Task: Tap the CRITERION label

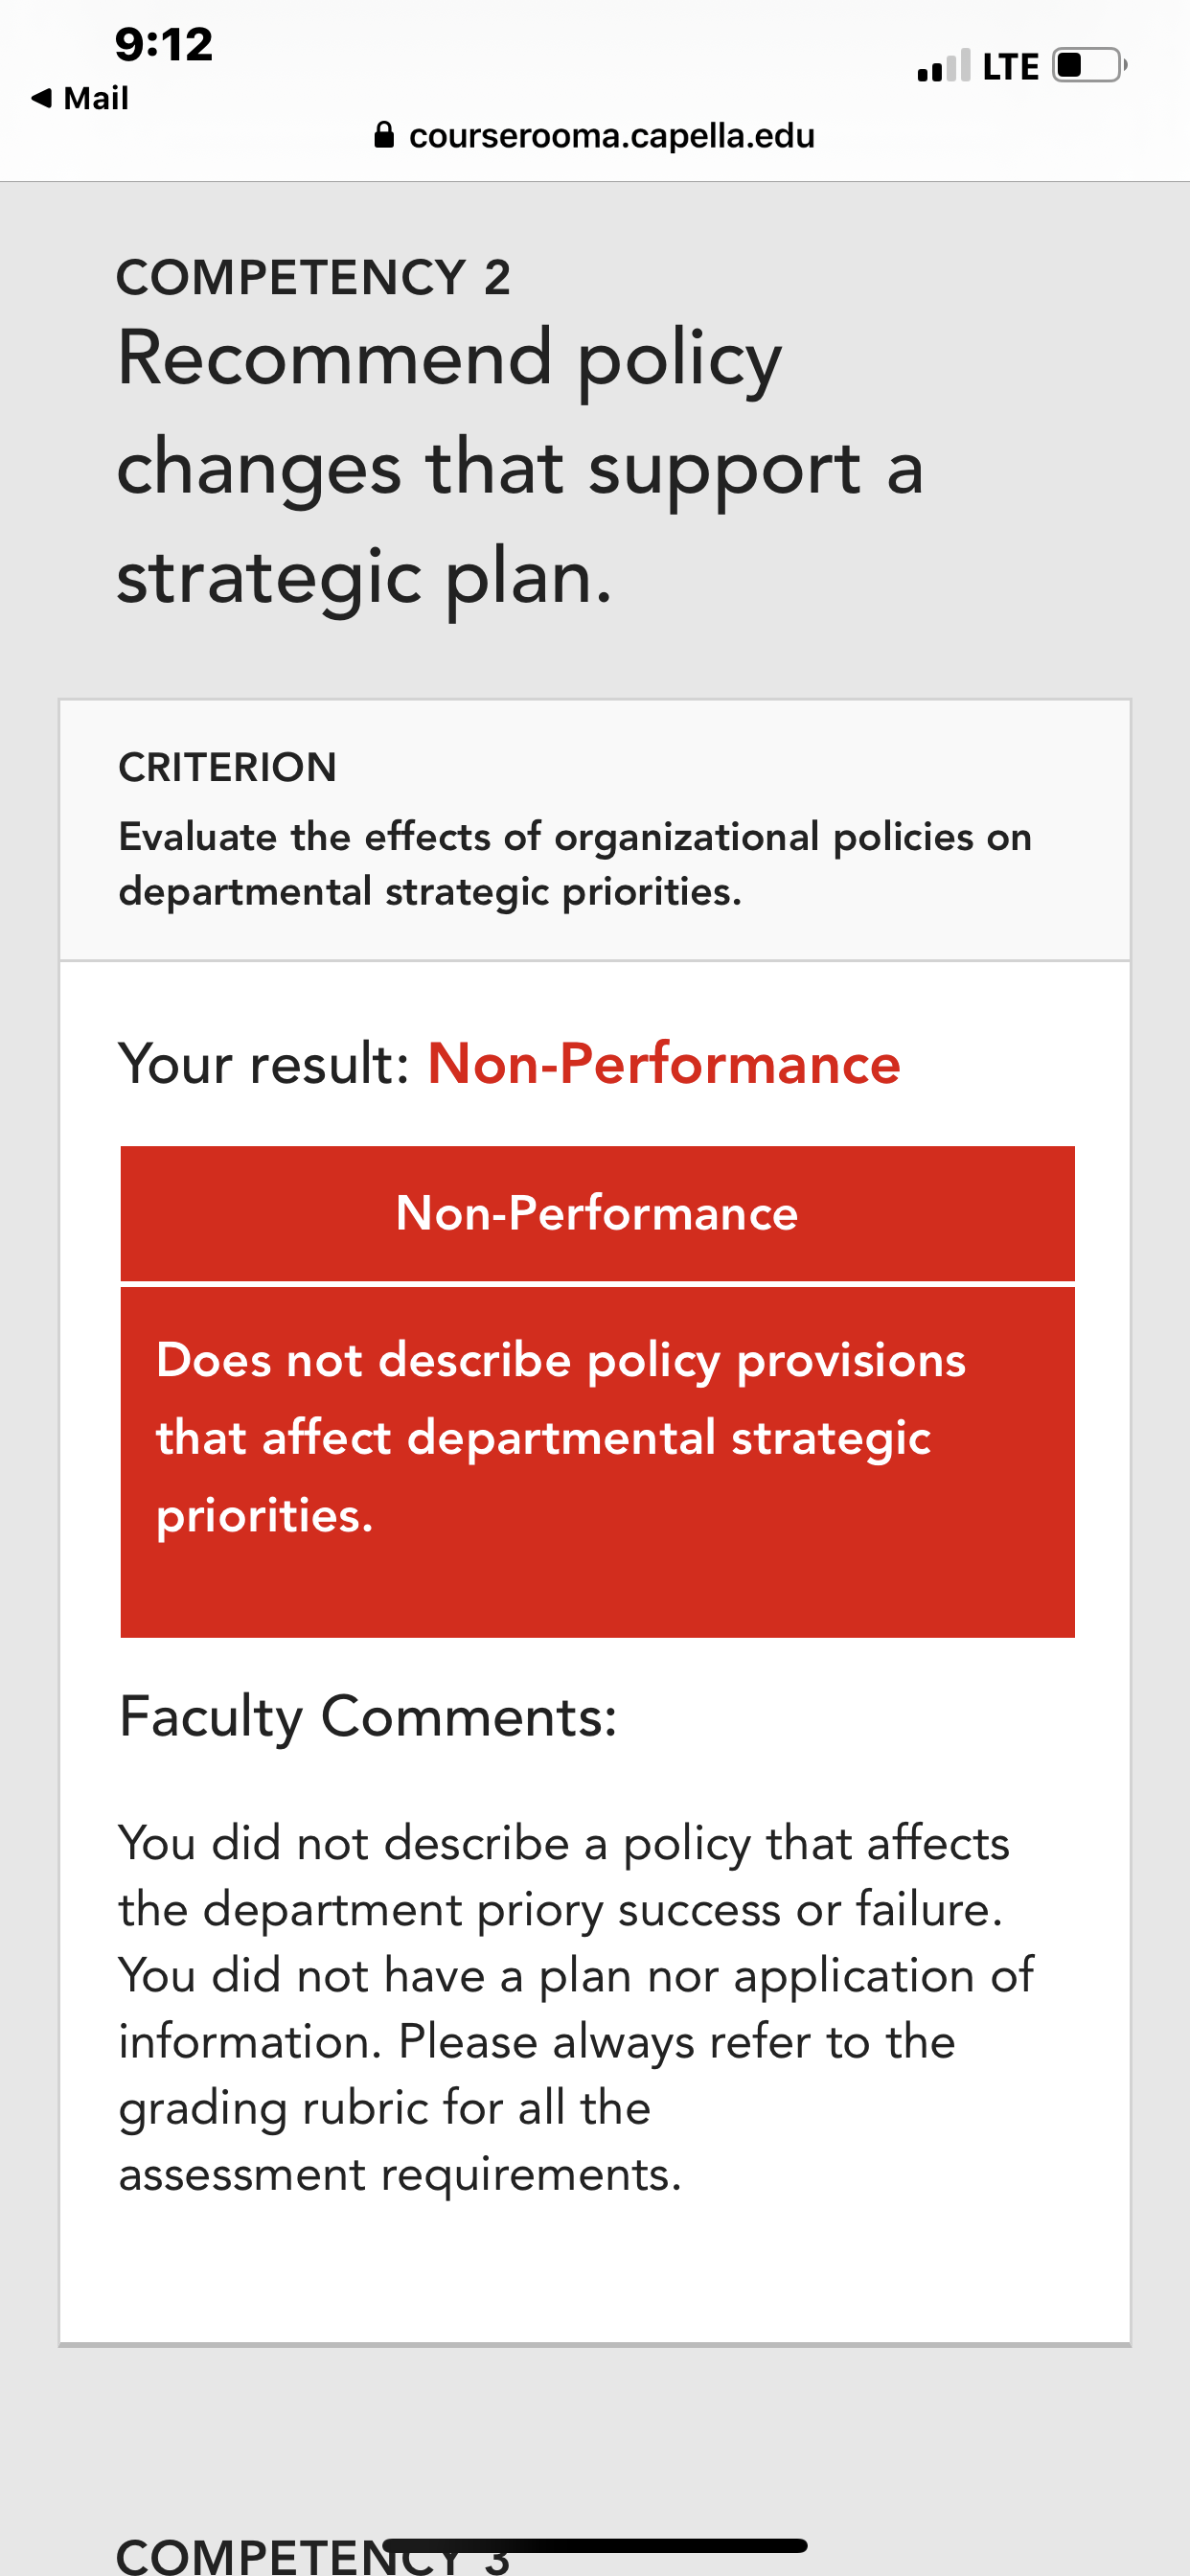Action: pyautogui.click(x=228, y=767)
